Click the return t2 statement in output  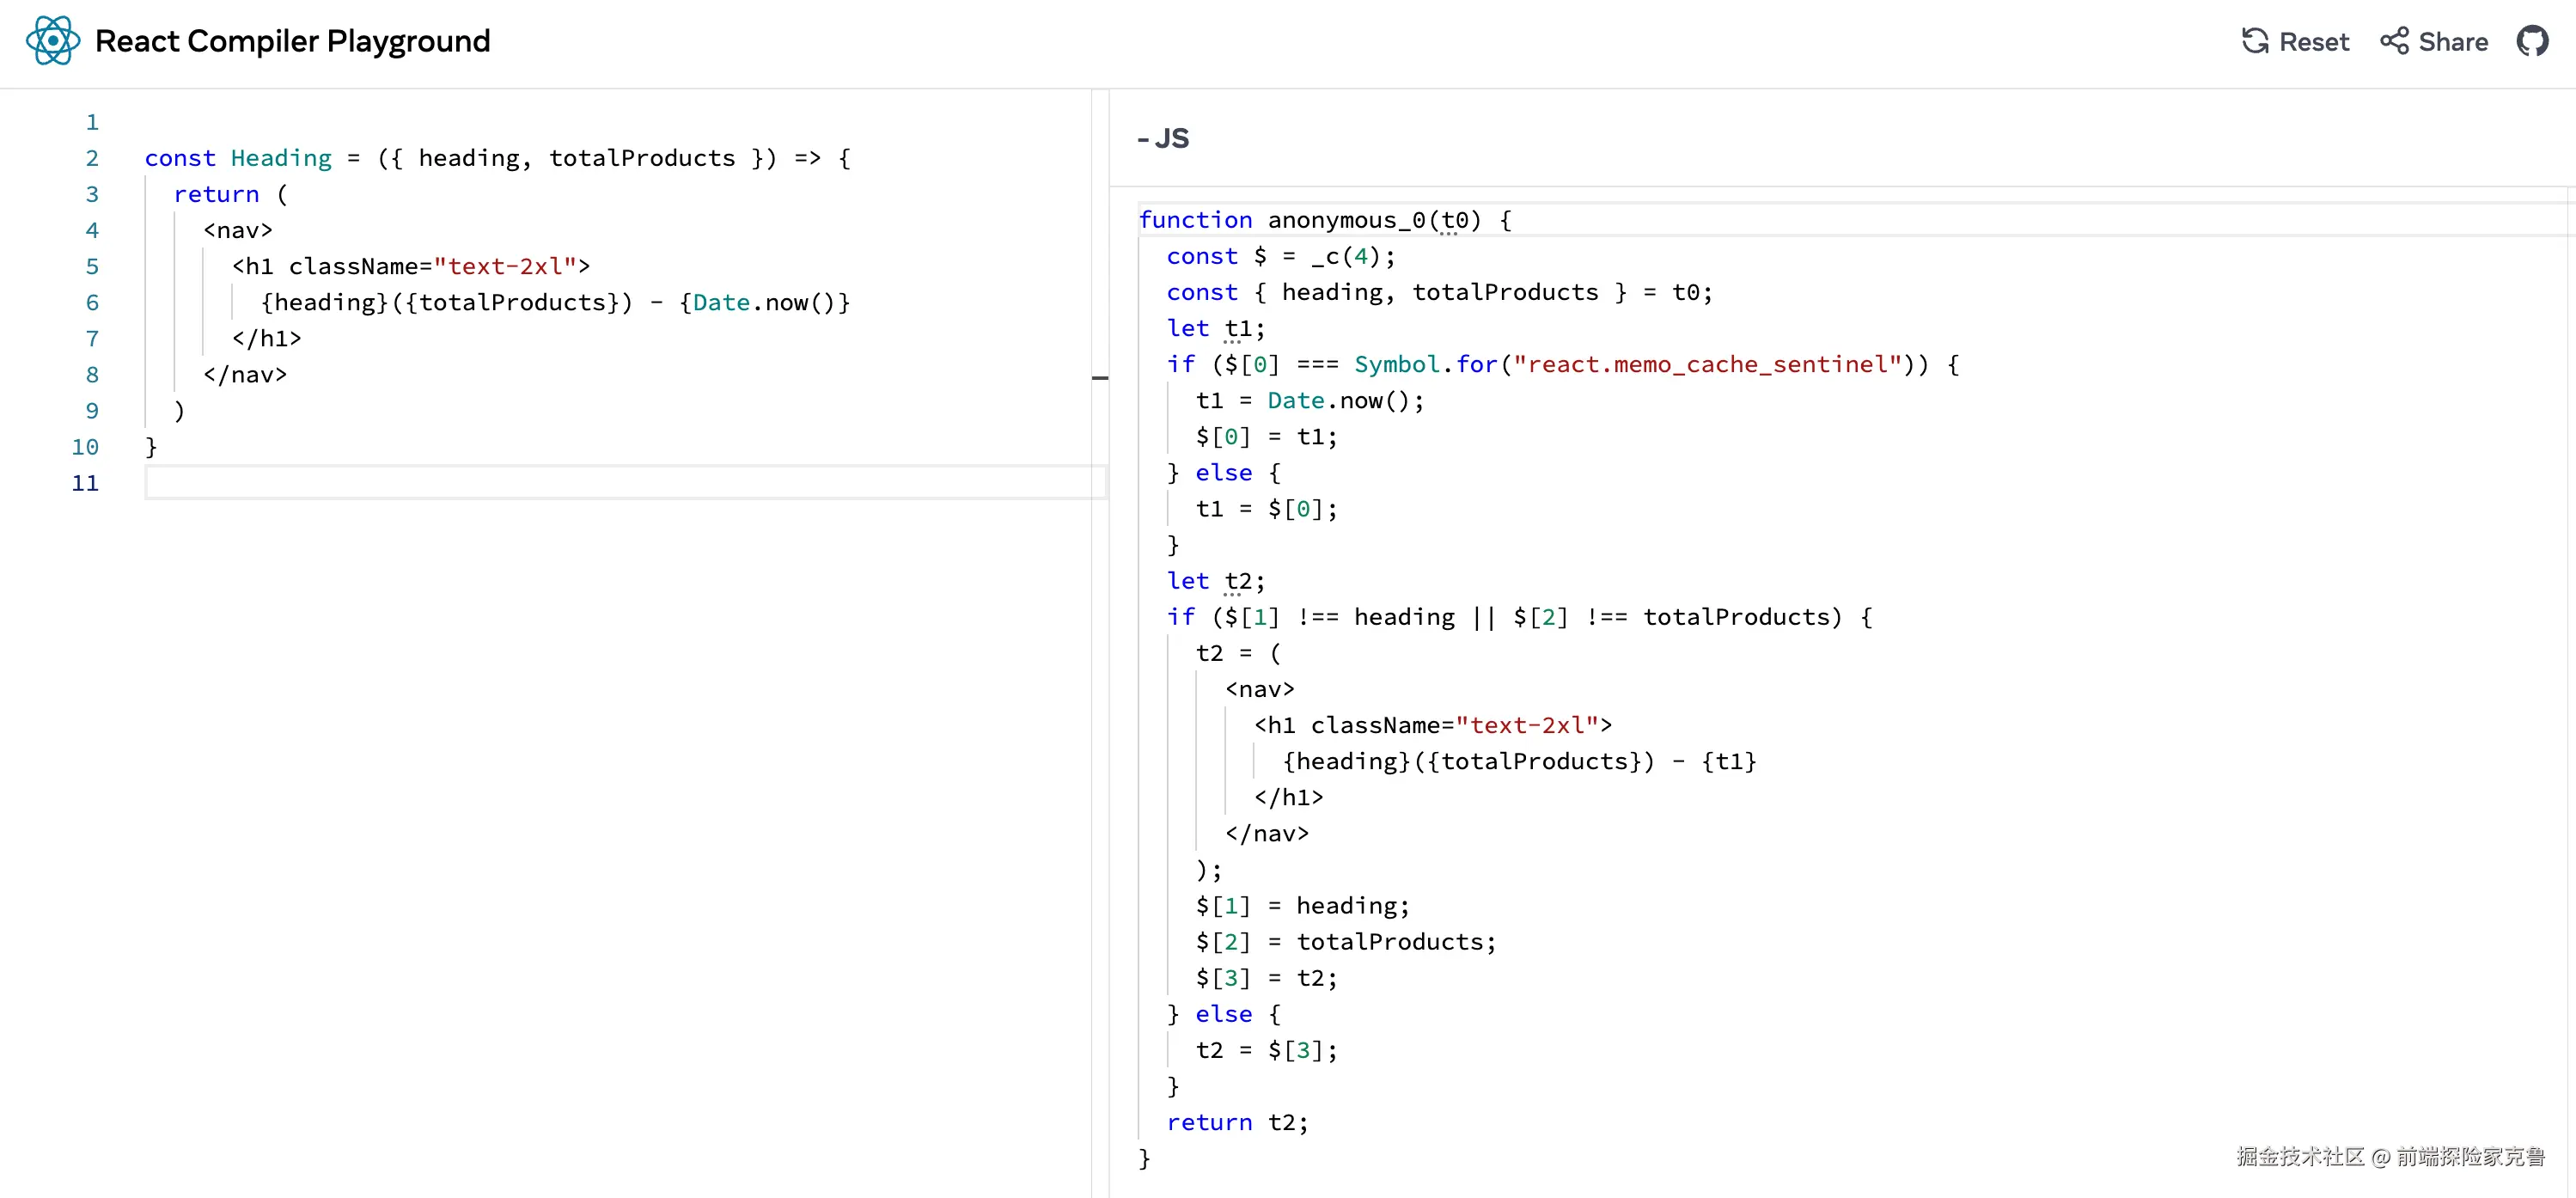(x=1237, y=1122)
